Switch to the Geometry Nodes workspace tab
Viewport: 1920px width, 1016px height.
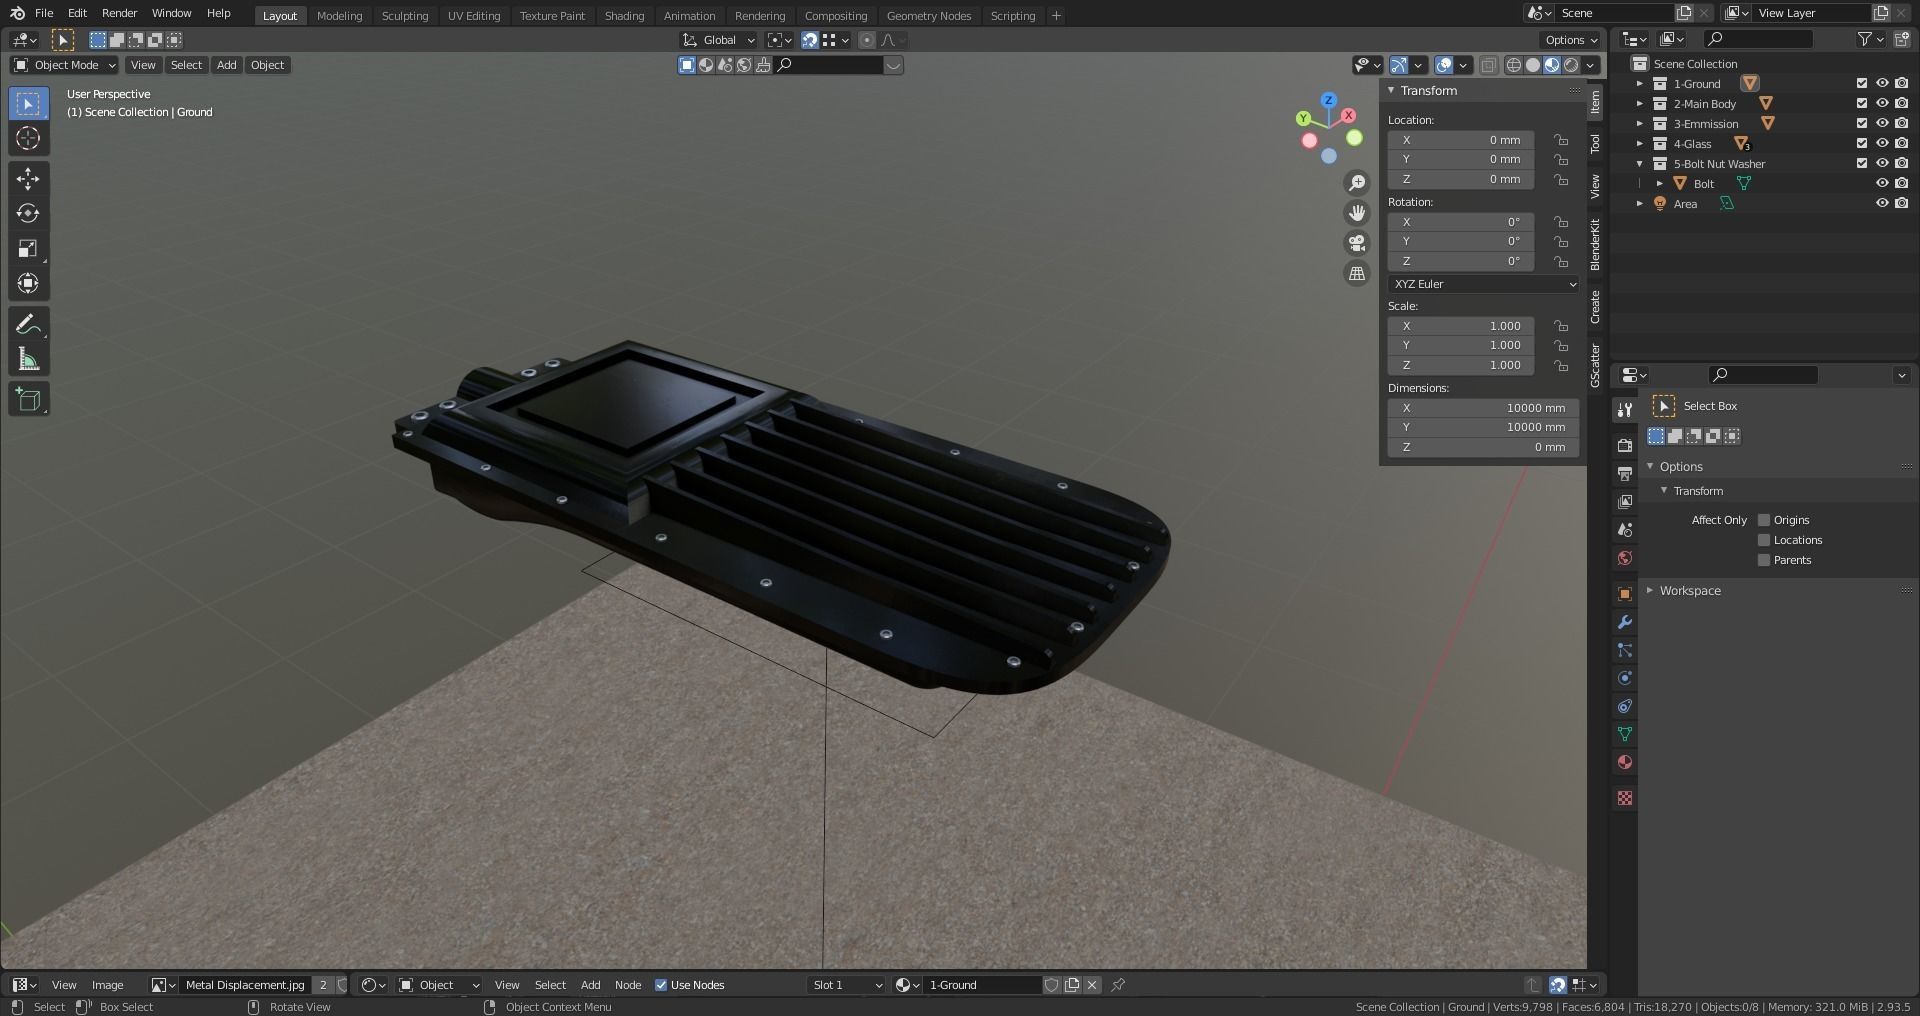[x=928, y=16]
